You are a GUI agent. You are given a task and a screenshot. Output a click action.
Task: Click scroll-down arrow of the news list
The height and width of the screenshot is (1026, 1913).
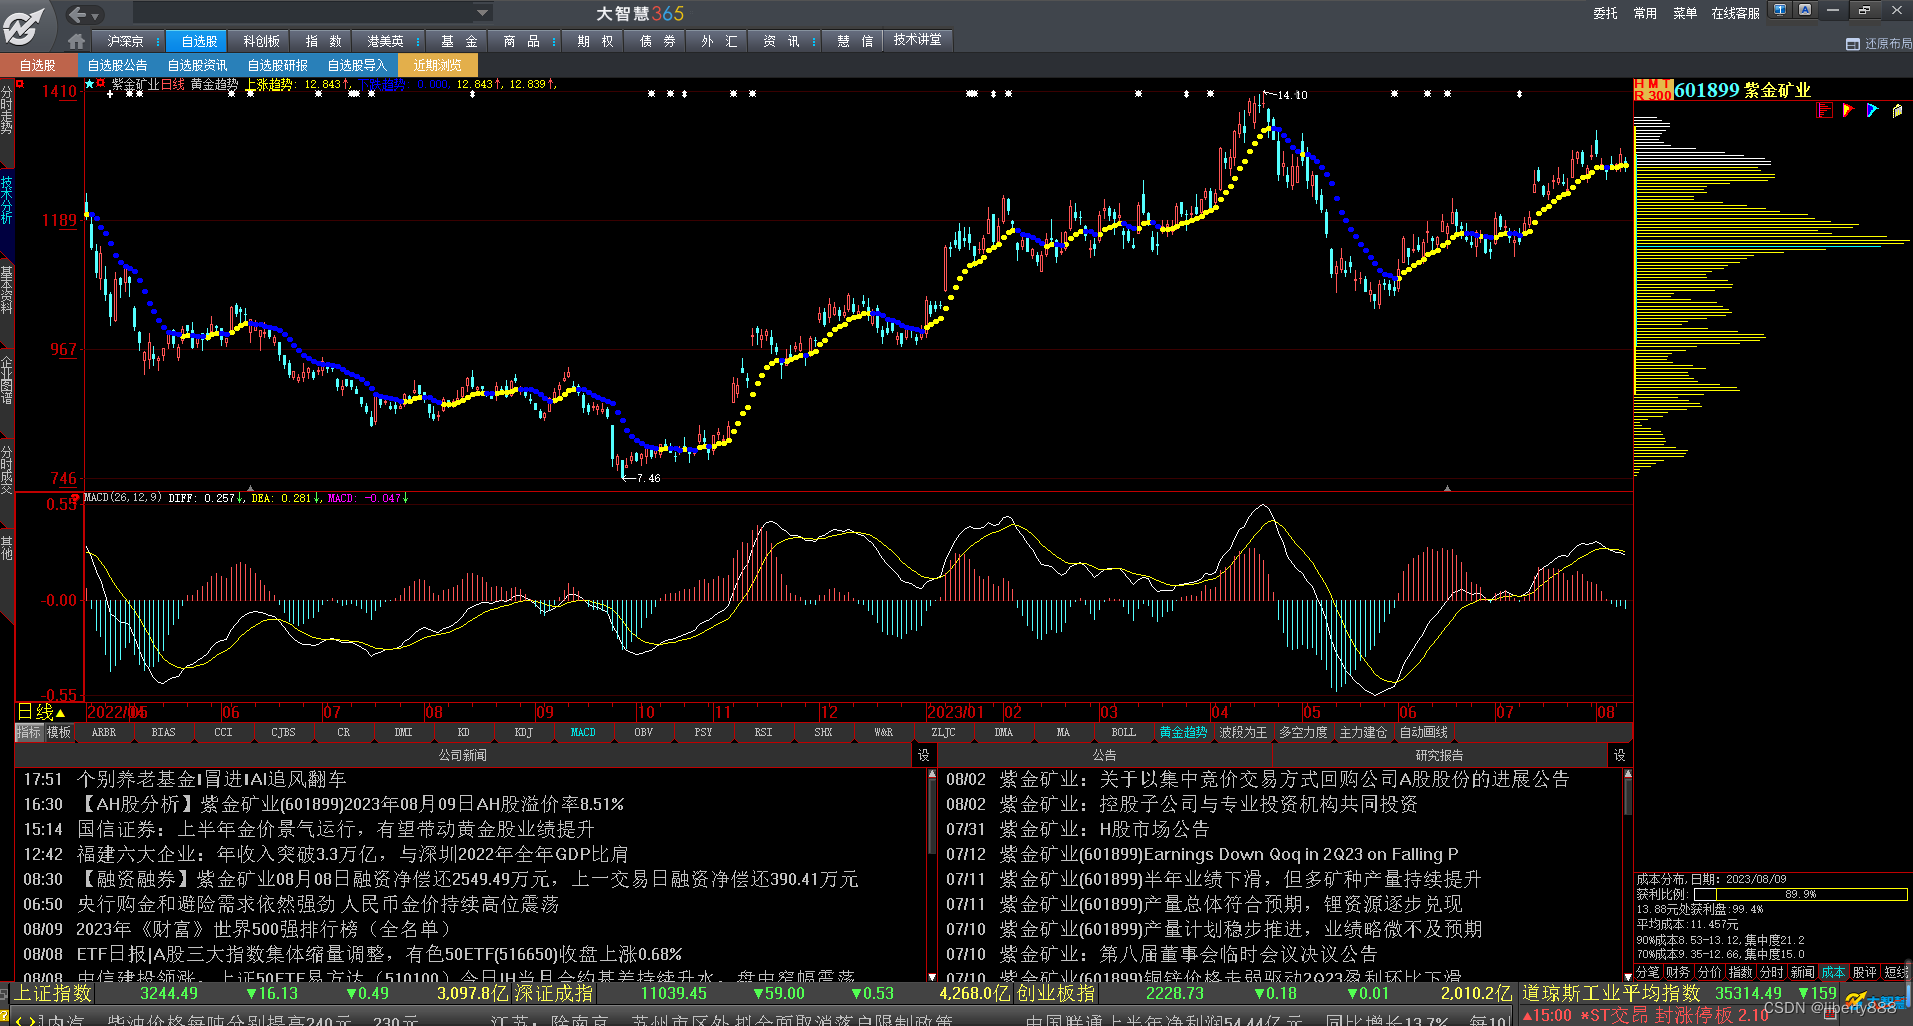click(932, 976)
